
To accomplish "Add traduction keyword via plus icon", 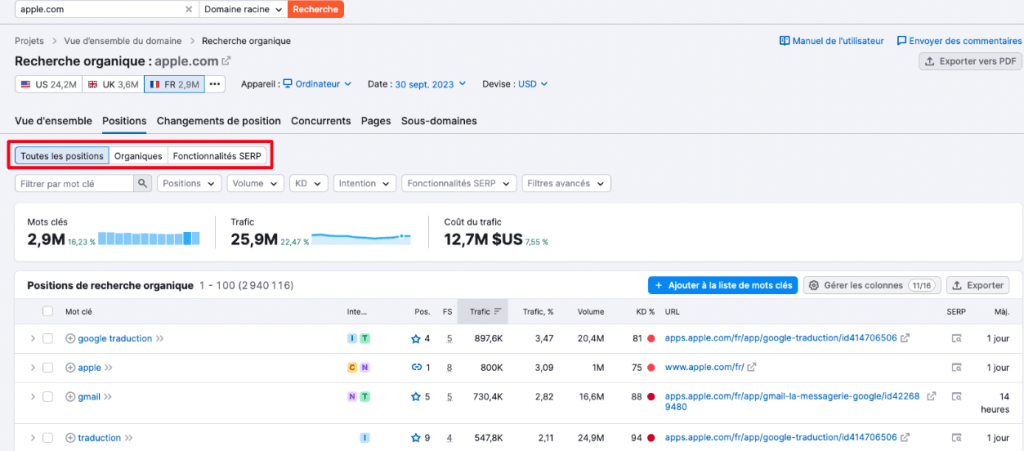I will click(x=71, y=437).
